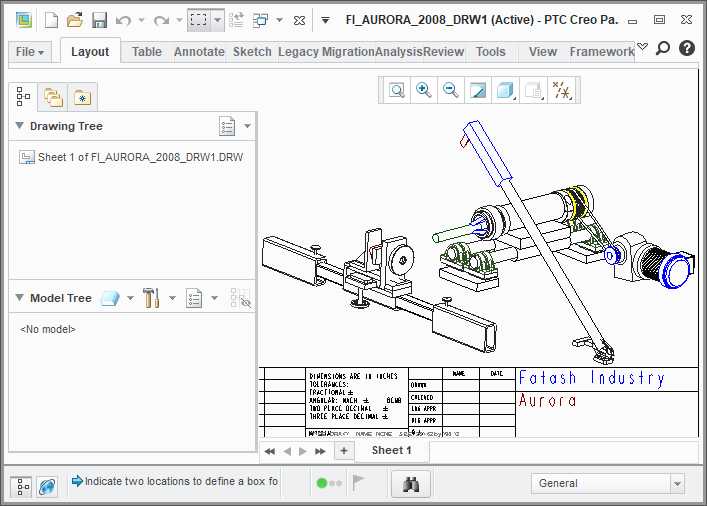This screenshot has width=707, height=506.
Task: Switch to the Review ribbon tab
Action: click(x=443, y=52)
